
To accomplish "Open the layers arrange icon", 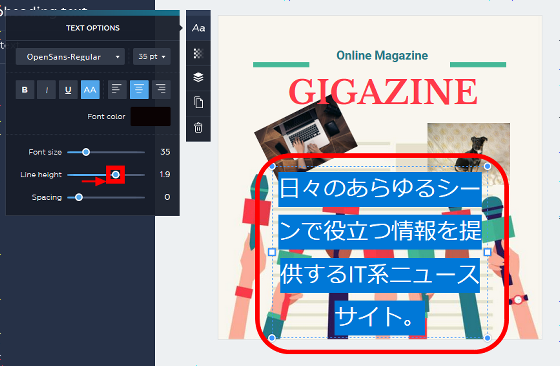I will click(198, 77).
